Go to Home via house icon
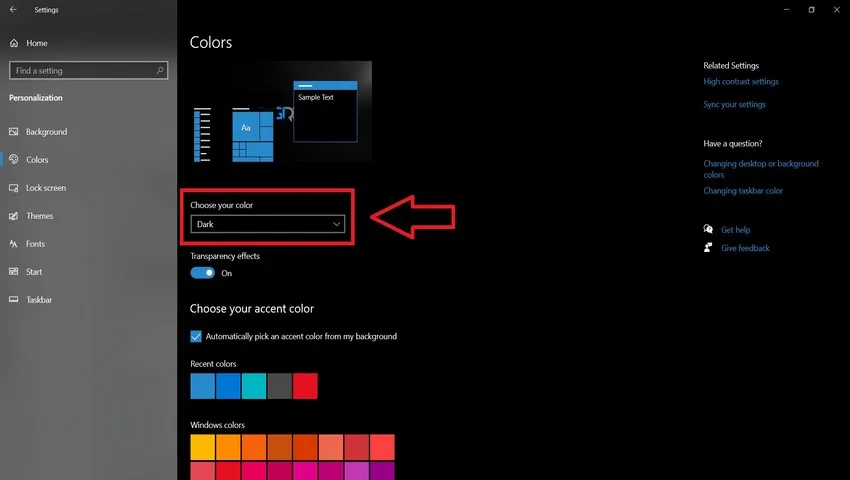The height and width of the screenshot is (480, 850). (x=14, y=43)
